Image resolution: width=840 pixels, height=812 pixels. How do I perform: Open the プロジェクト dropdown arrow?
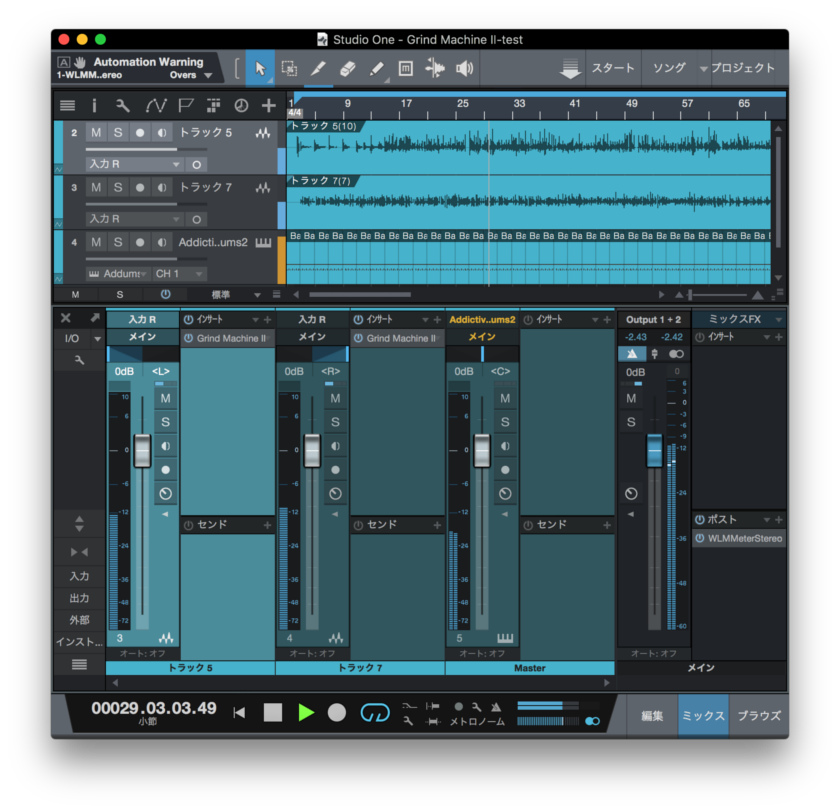(x=703, y=69)
